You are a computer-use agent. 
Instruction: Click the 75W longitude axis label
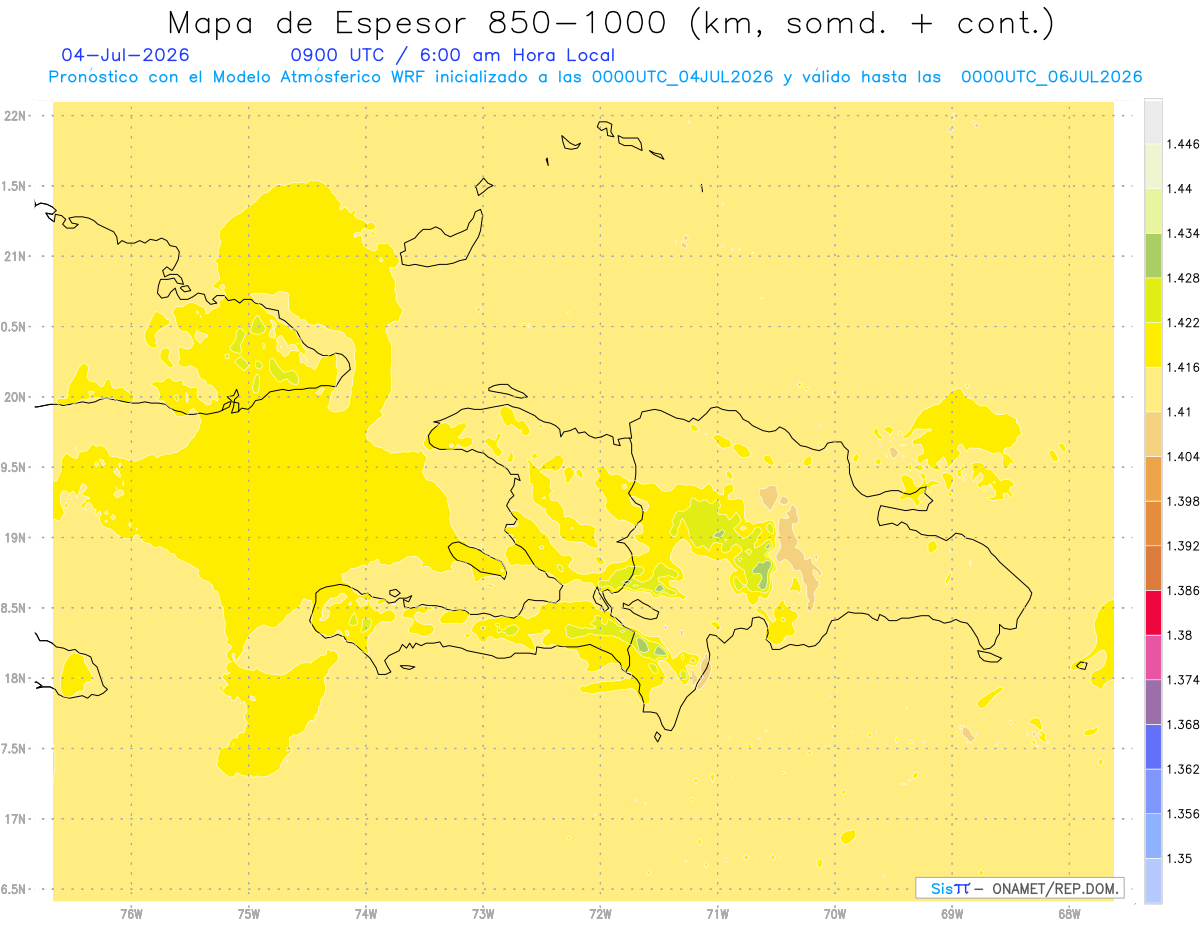click(x=249, y=914)
